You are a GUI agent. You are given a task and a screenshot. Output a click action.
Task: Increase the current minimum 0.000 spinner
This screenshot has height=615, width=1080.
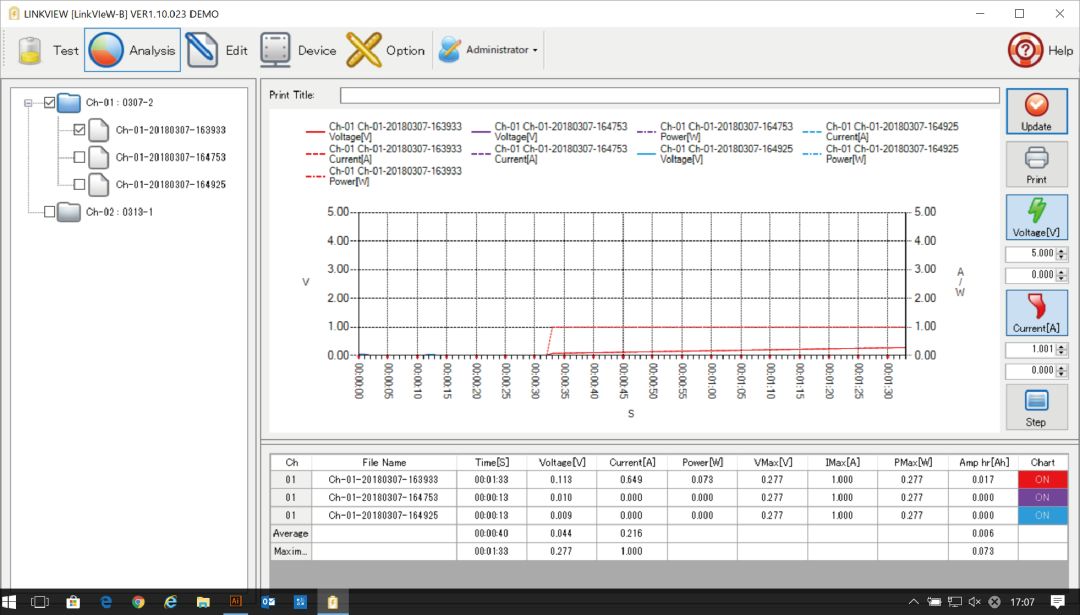tap(1061, 368)
